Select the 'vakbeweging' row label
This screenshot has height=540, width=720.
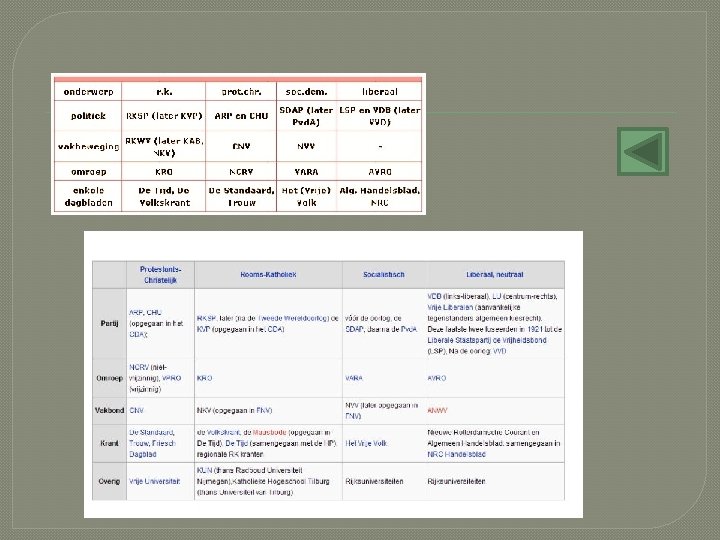pos(88,146)
